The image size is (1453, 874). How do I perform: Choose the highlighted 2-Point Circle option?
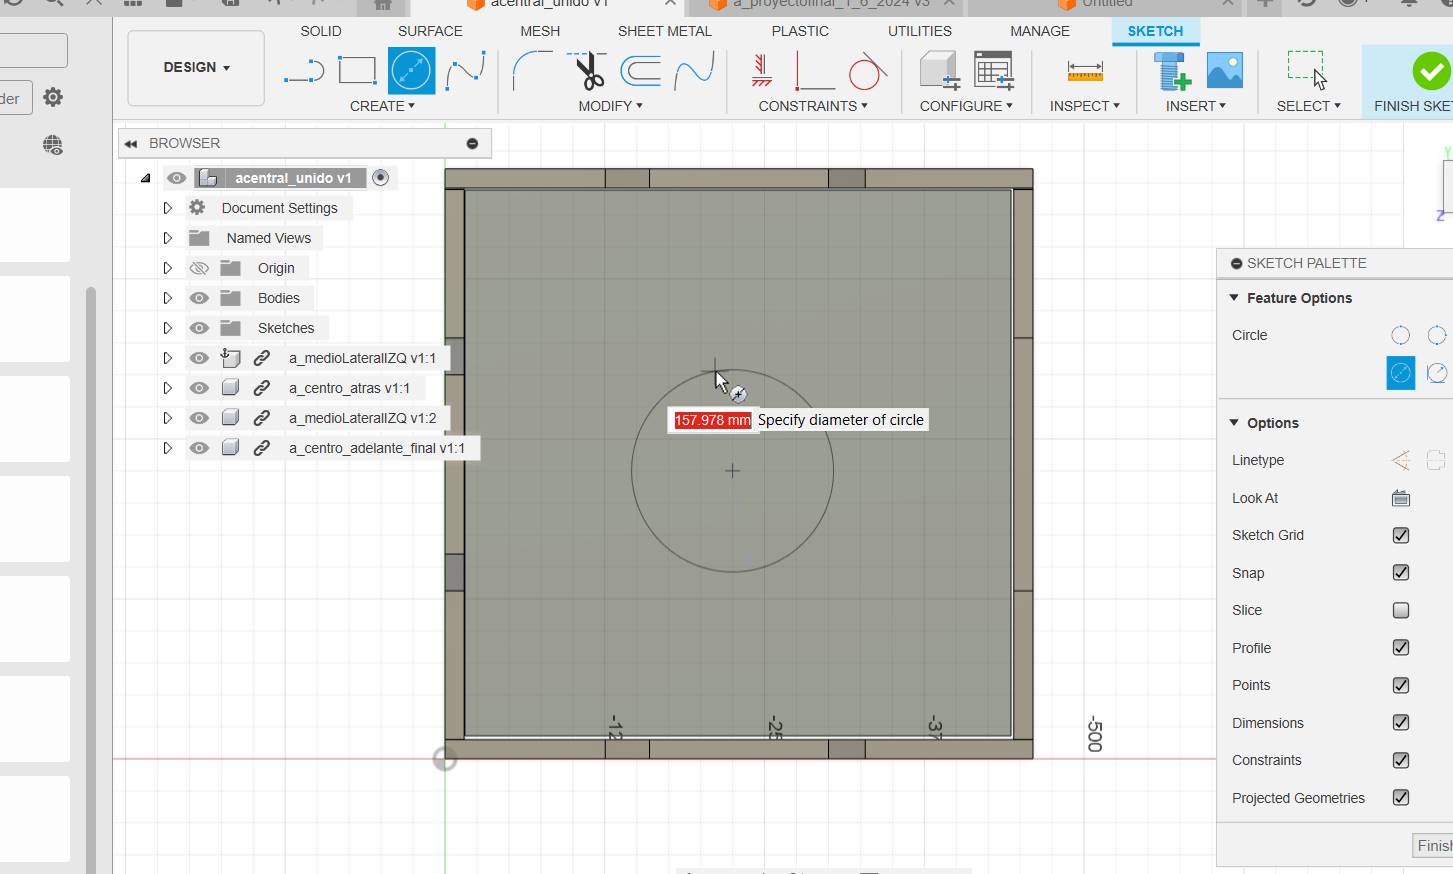(1400, 373)
